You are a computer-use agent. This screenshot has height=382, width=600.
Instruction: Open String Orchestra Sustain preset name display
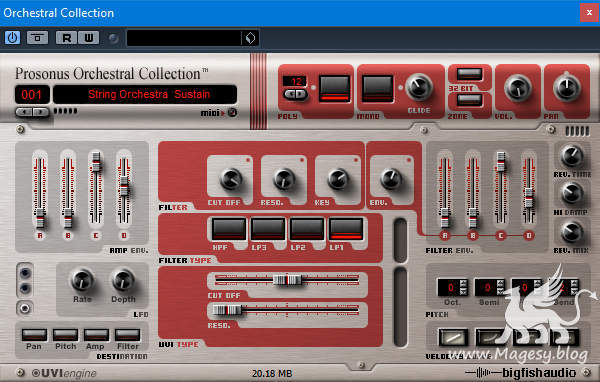(x=145, y=94)
